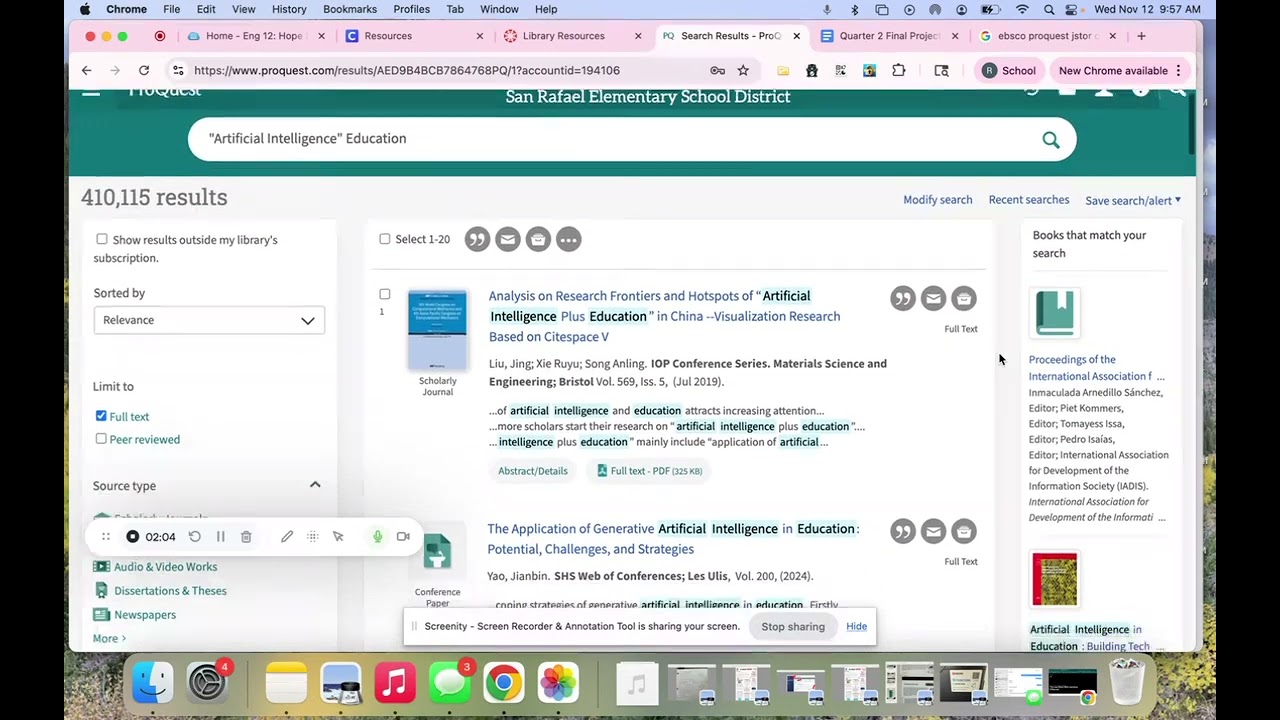Viewport: 1280px width, 720px height.
Task: Open the book icon under Books that match
Action: pos(1055,312)
